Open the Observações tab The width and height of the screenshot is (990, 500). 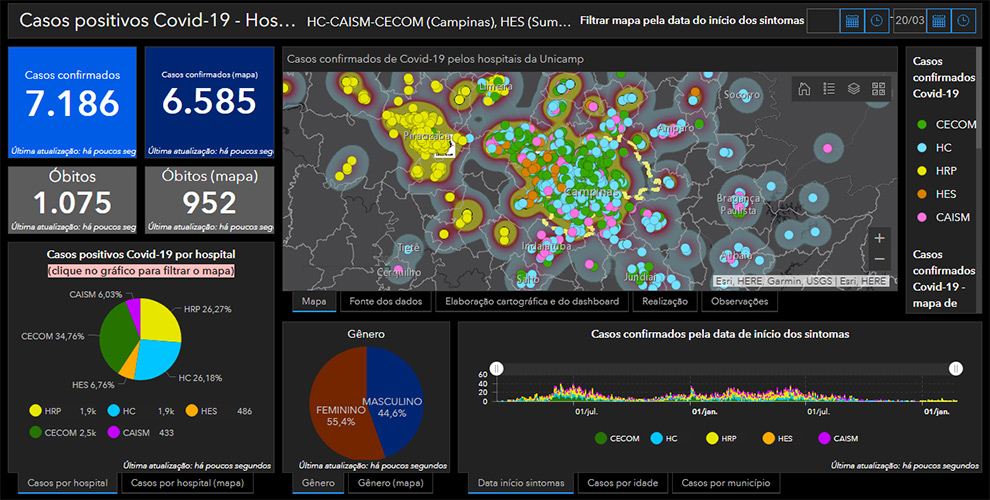739,301
